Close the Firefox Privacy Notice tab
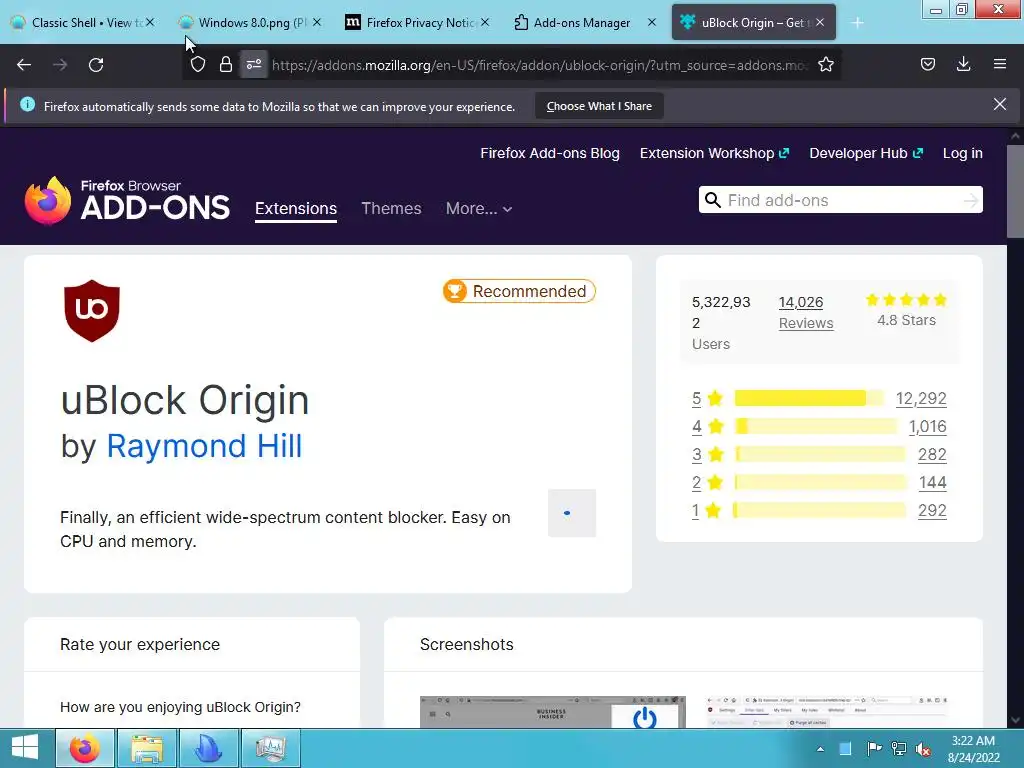This screenshot has width=1024, height=768. click(485, 22)
